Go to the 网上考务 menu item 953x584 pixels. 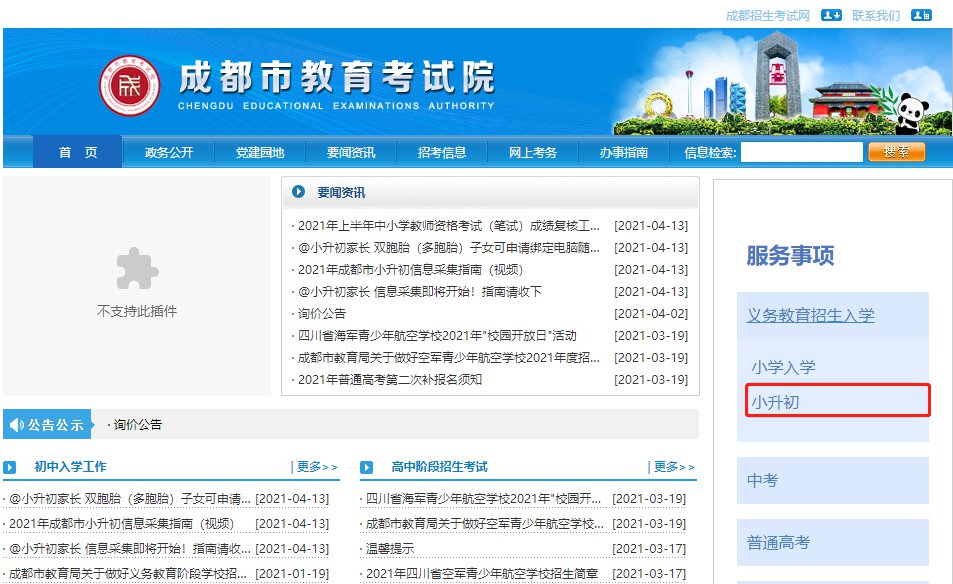533,153
